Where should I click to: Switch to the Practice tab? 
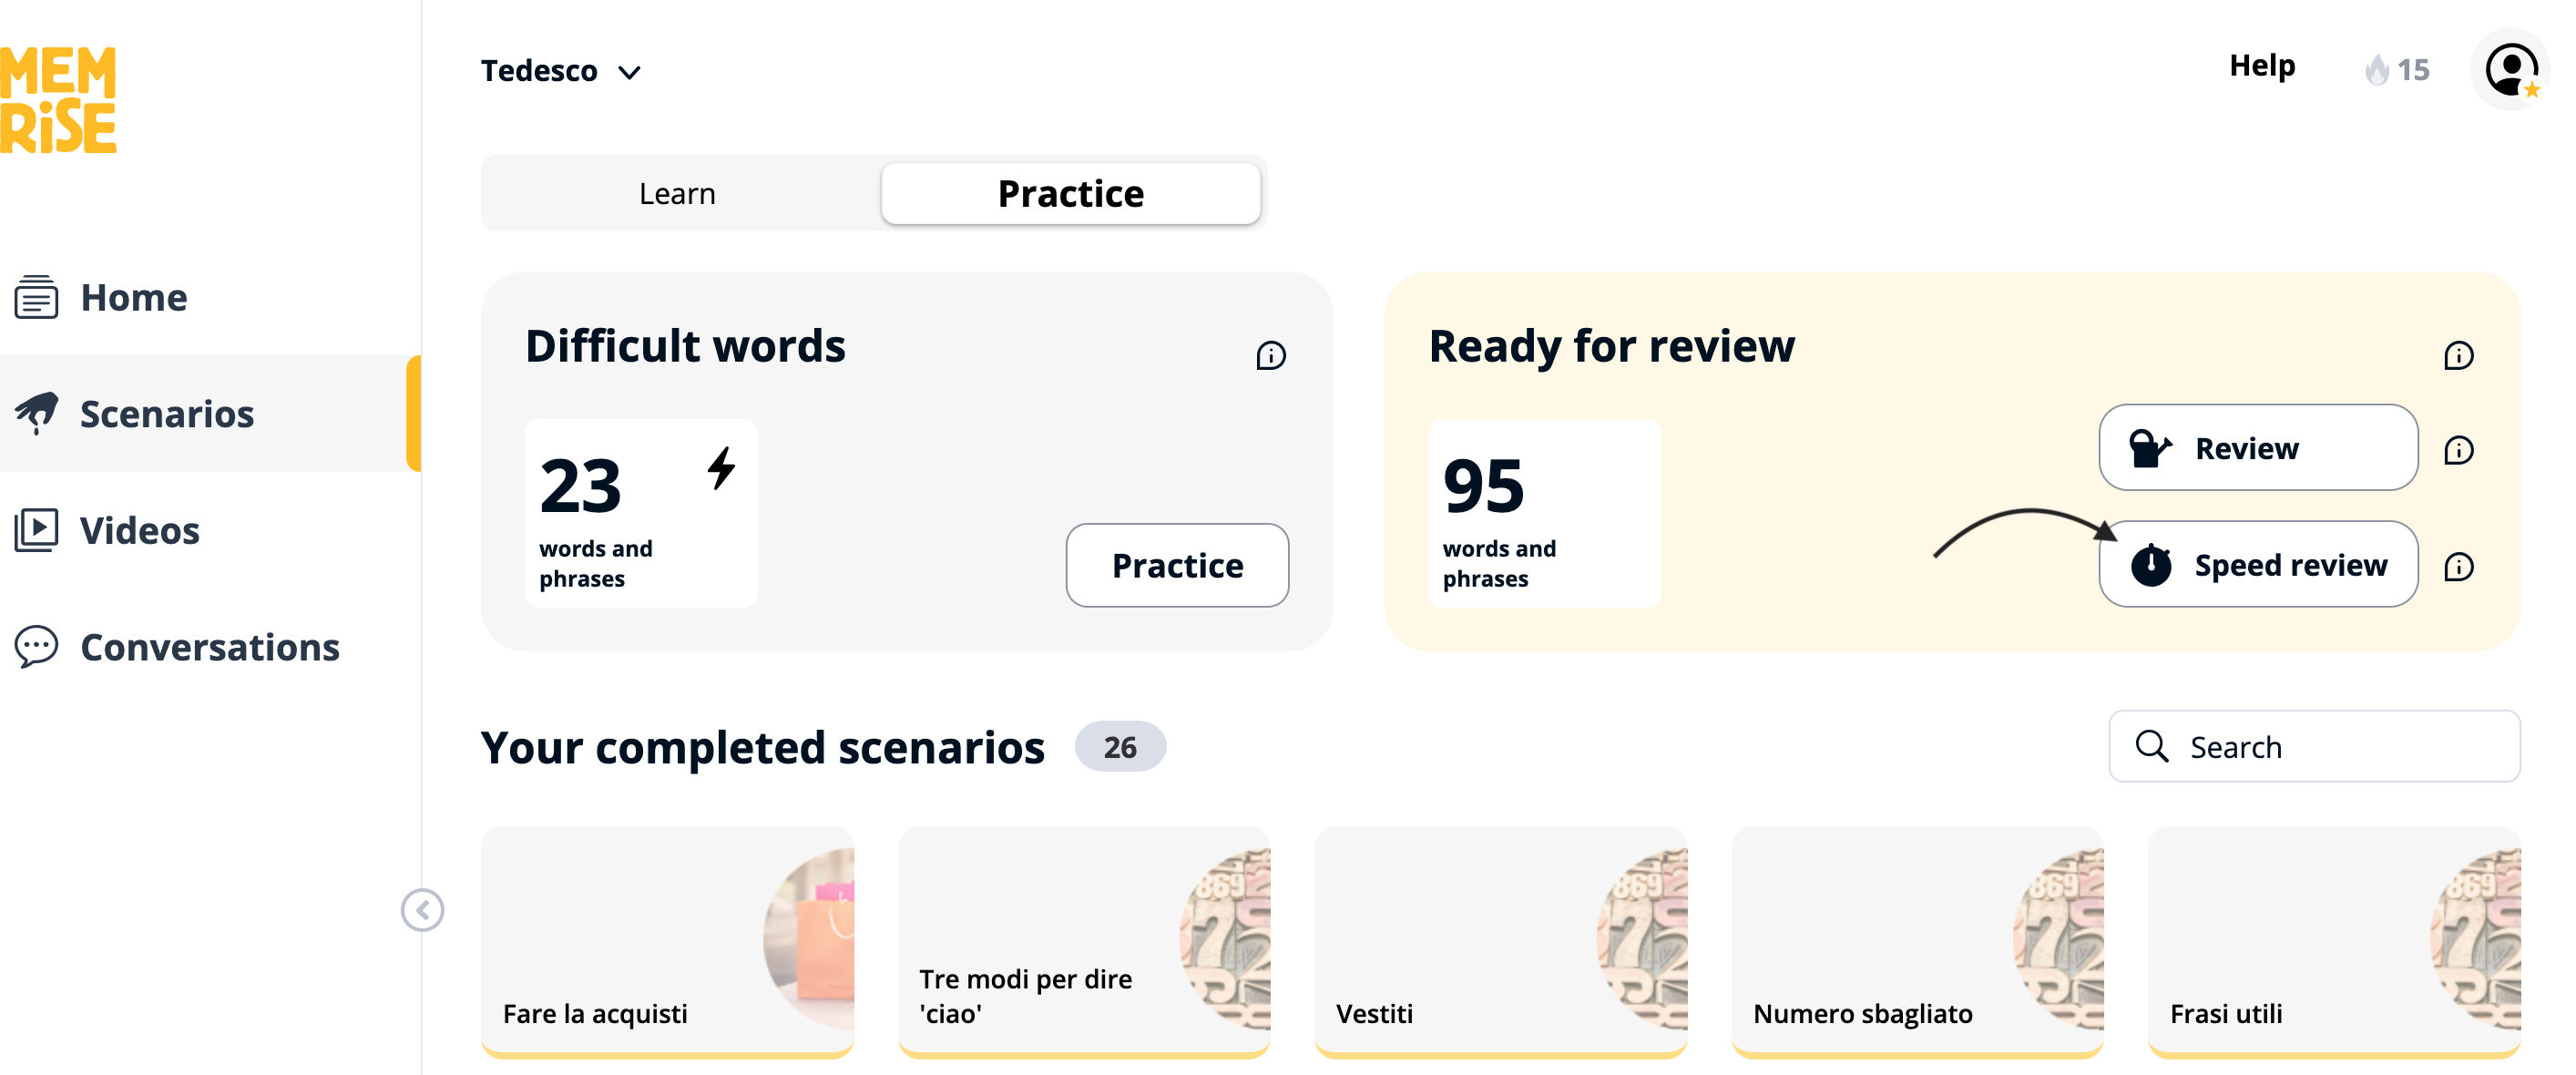1070,193
